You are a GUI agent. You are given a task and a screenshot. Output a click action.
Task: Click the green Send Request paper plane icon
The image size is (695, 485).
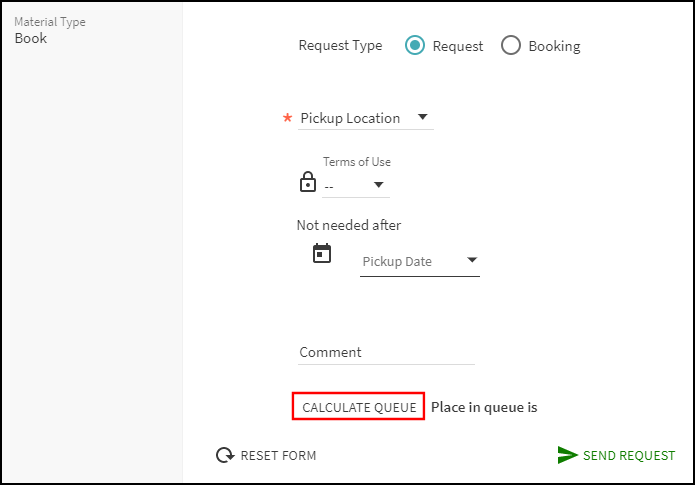click(567, 456)
